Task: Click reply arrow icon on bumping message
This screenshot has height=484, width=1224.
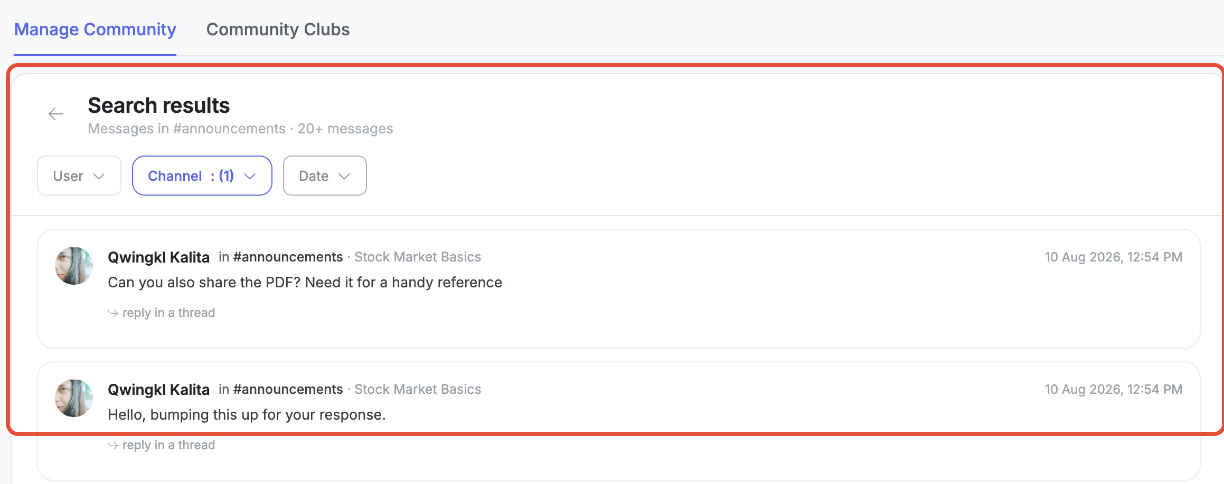Action: (113, 445)
